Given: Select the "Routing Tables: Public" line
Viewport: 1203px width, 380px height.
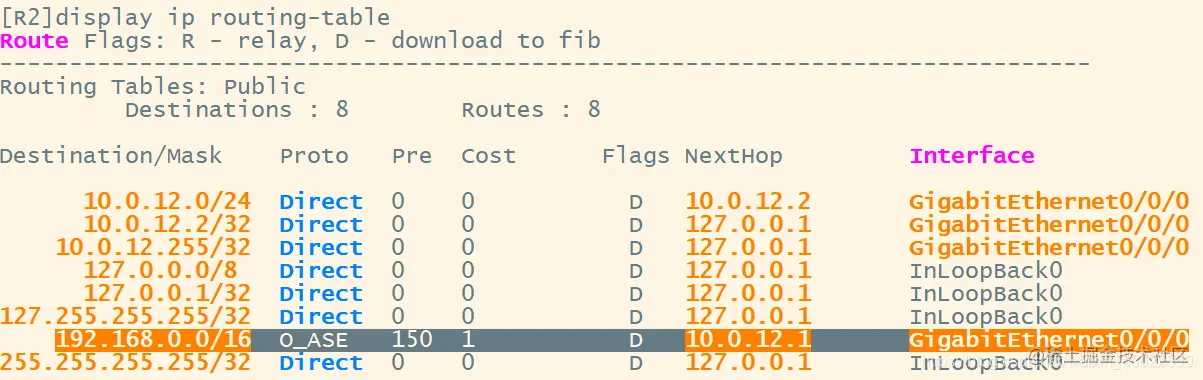Looking at the screenshot, I should pos(153,87).
